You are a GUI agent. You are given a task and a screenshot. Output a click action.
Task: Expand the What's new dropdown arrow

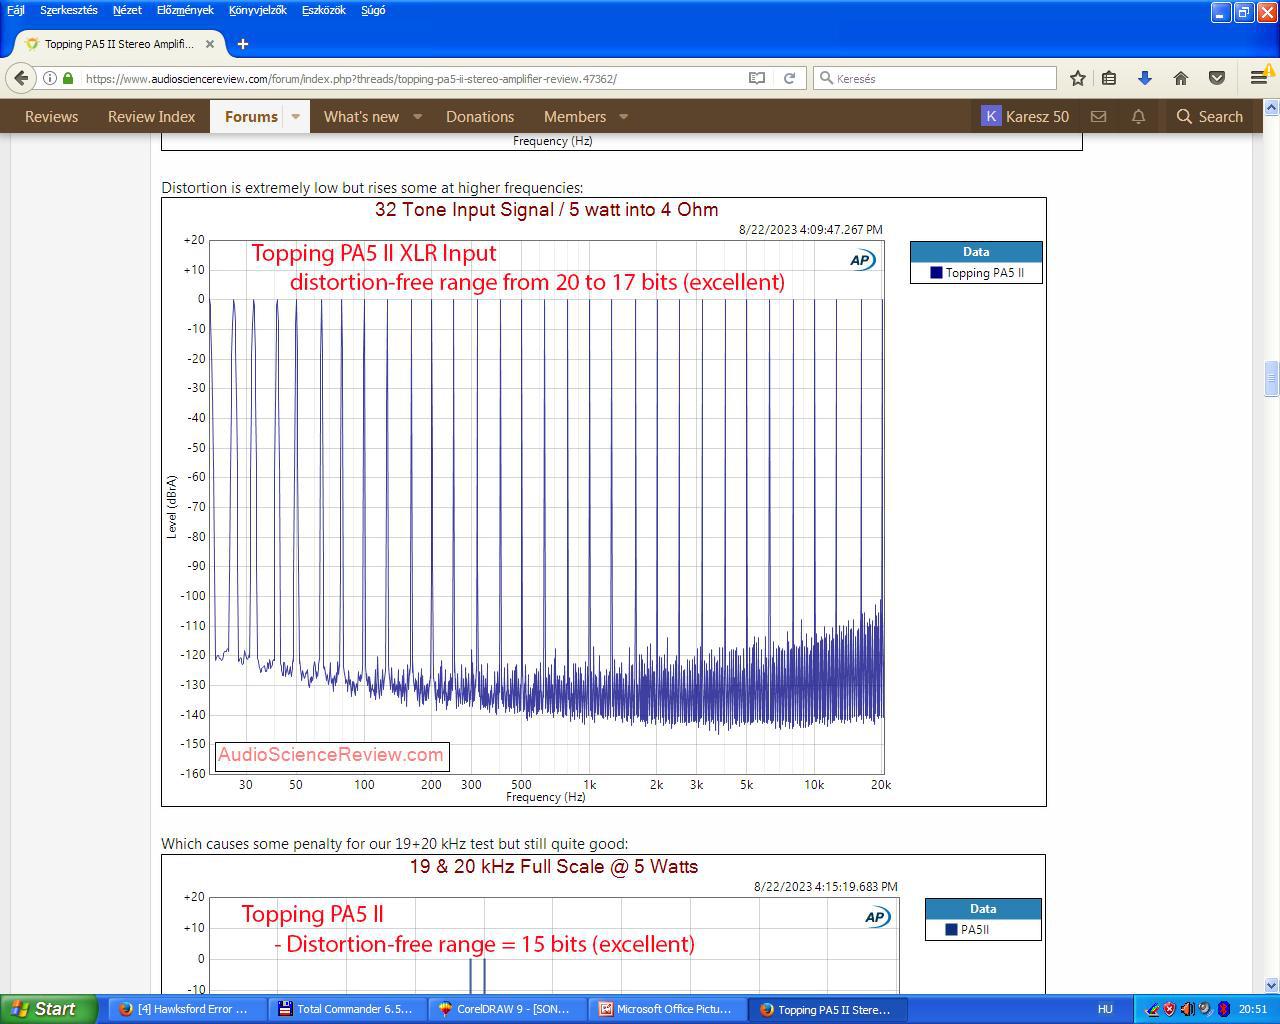click(418, 117)
